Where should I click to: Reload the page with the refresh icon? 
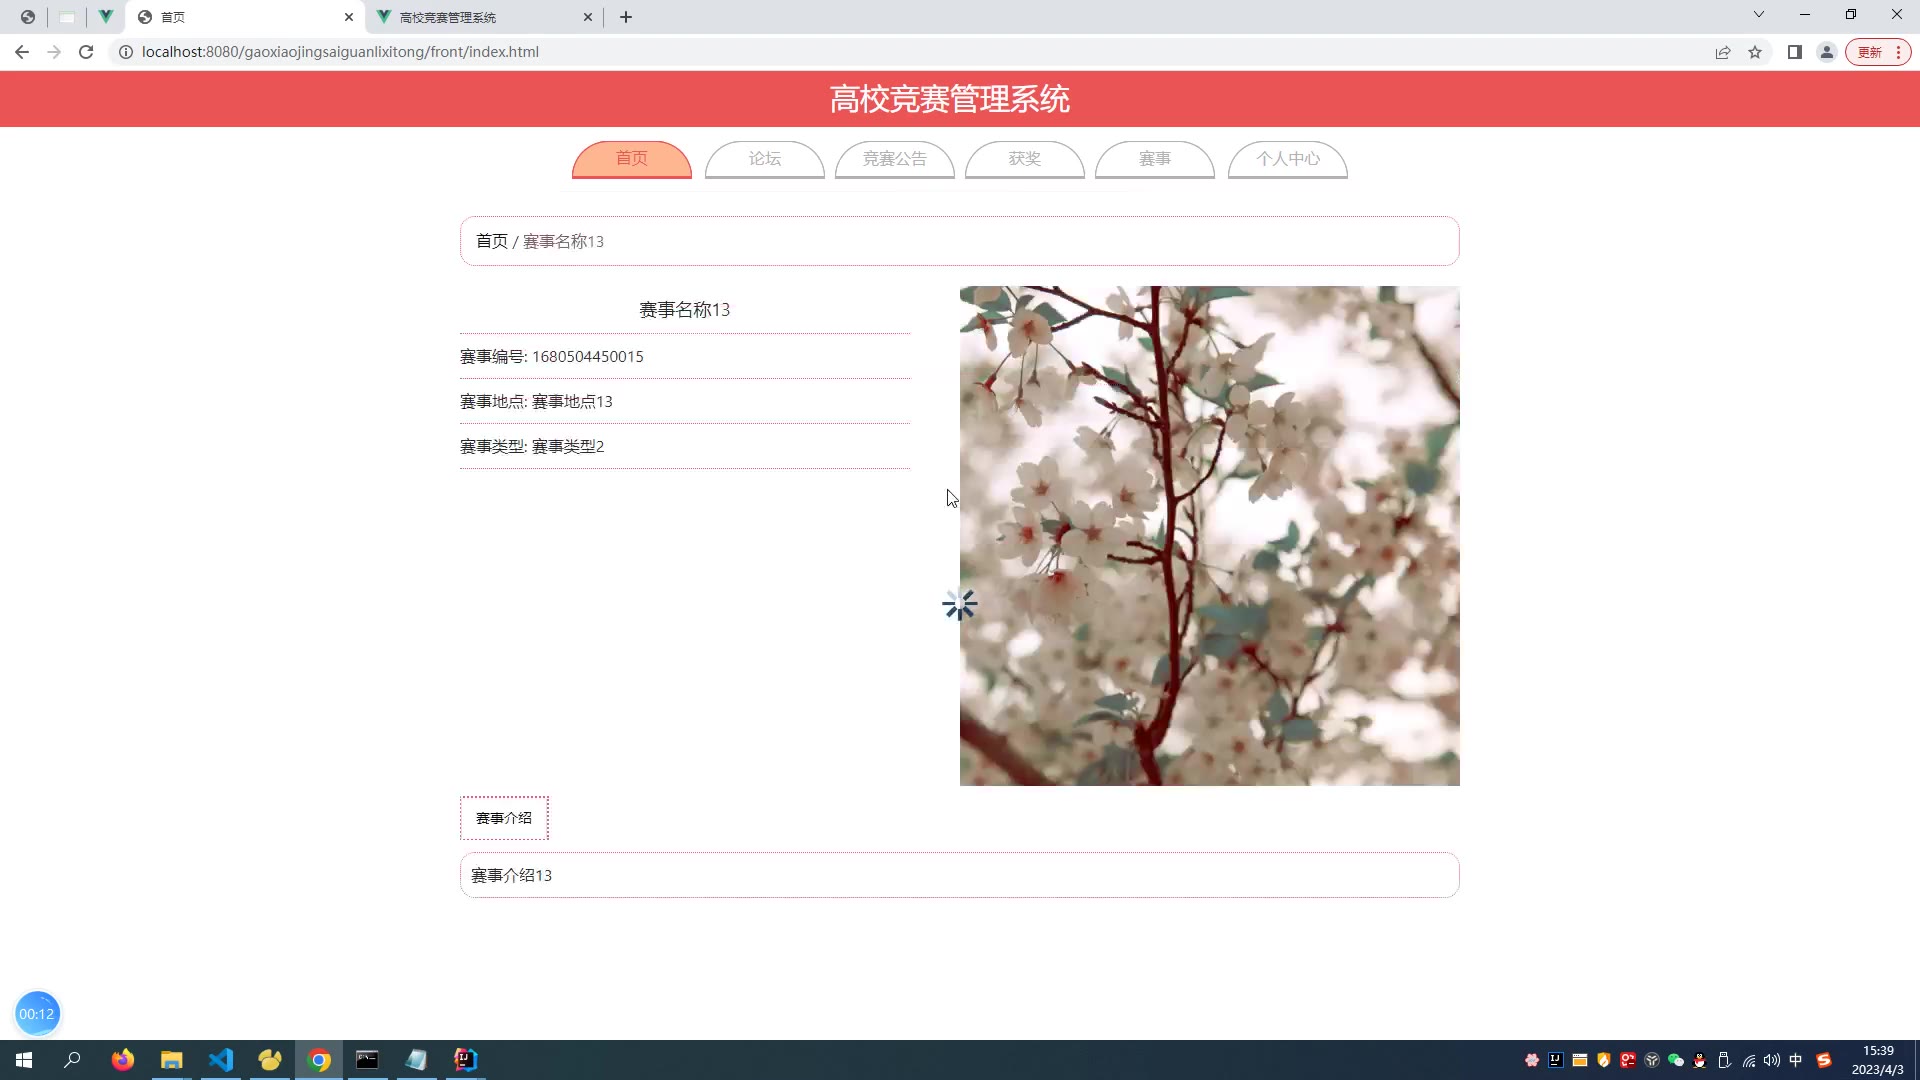[x=86, y=52]
